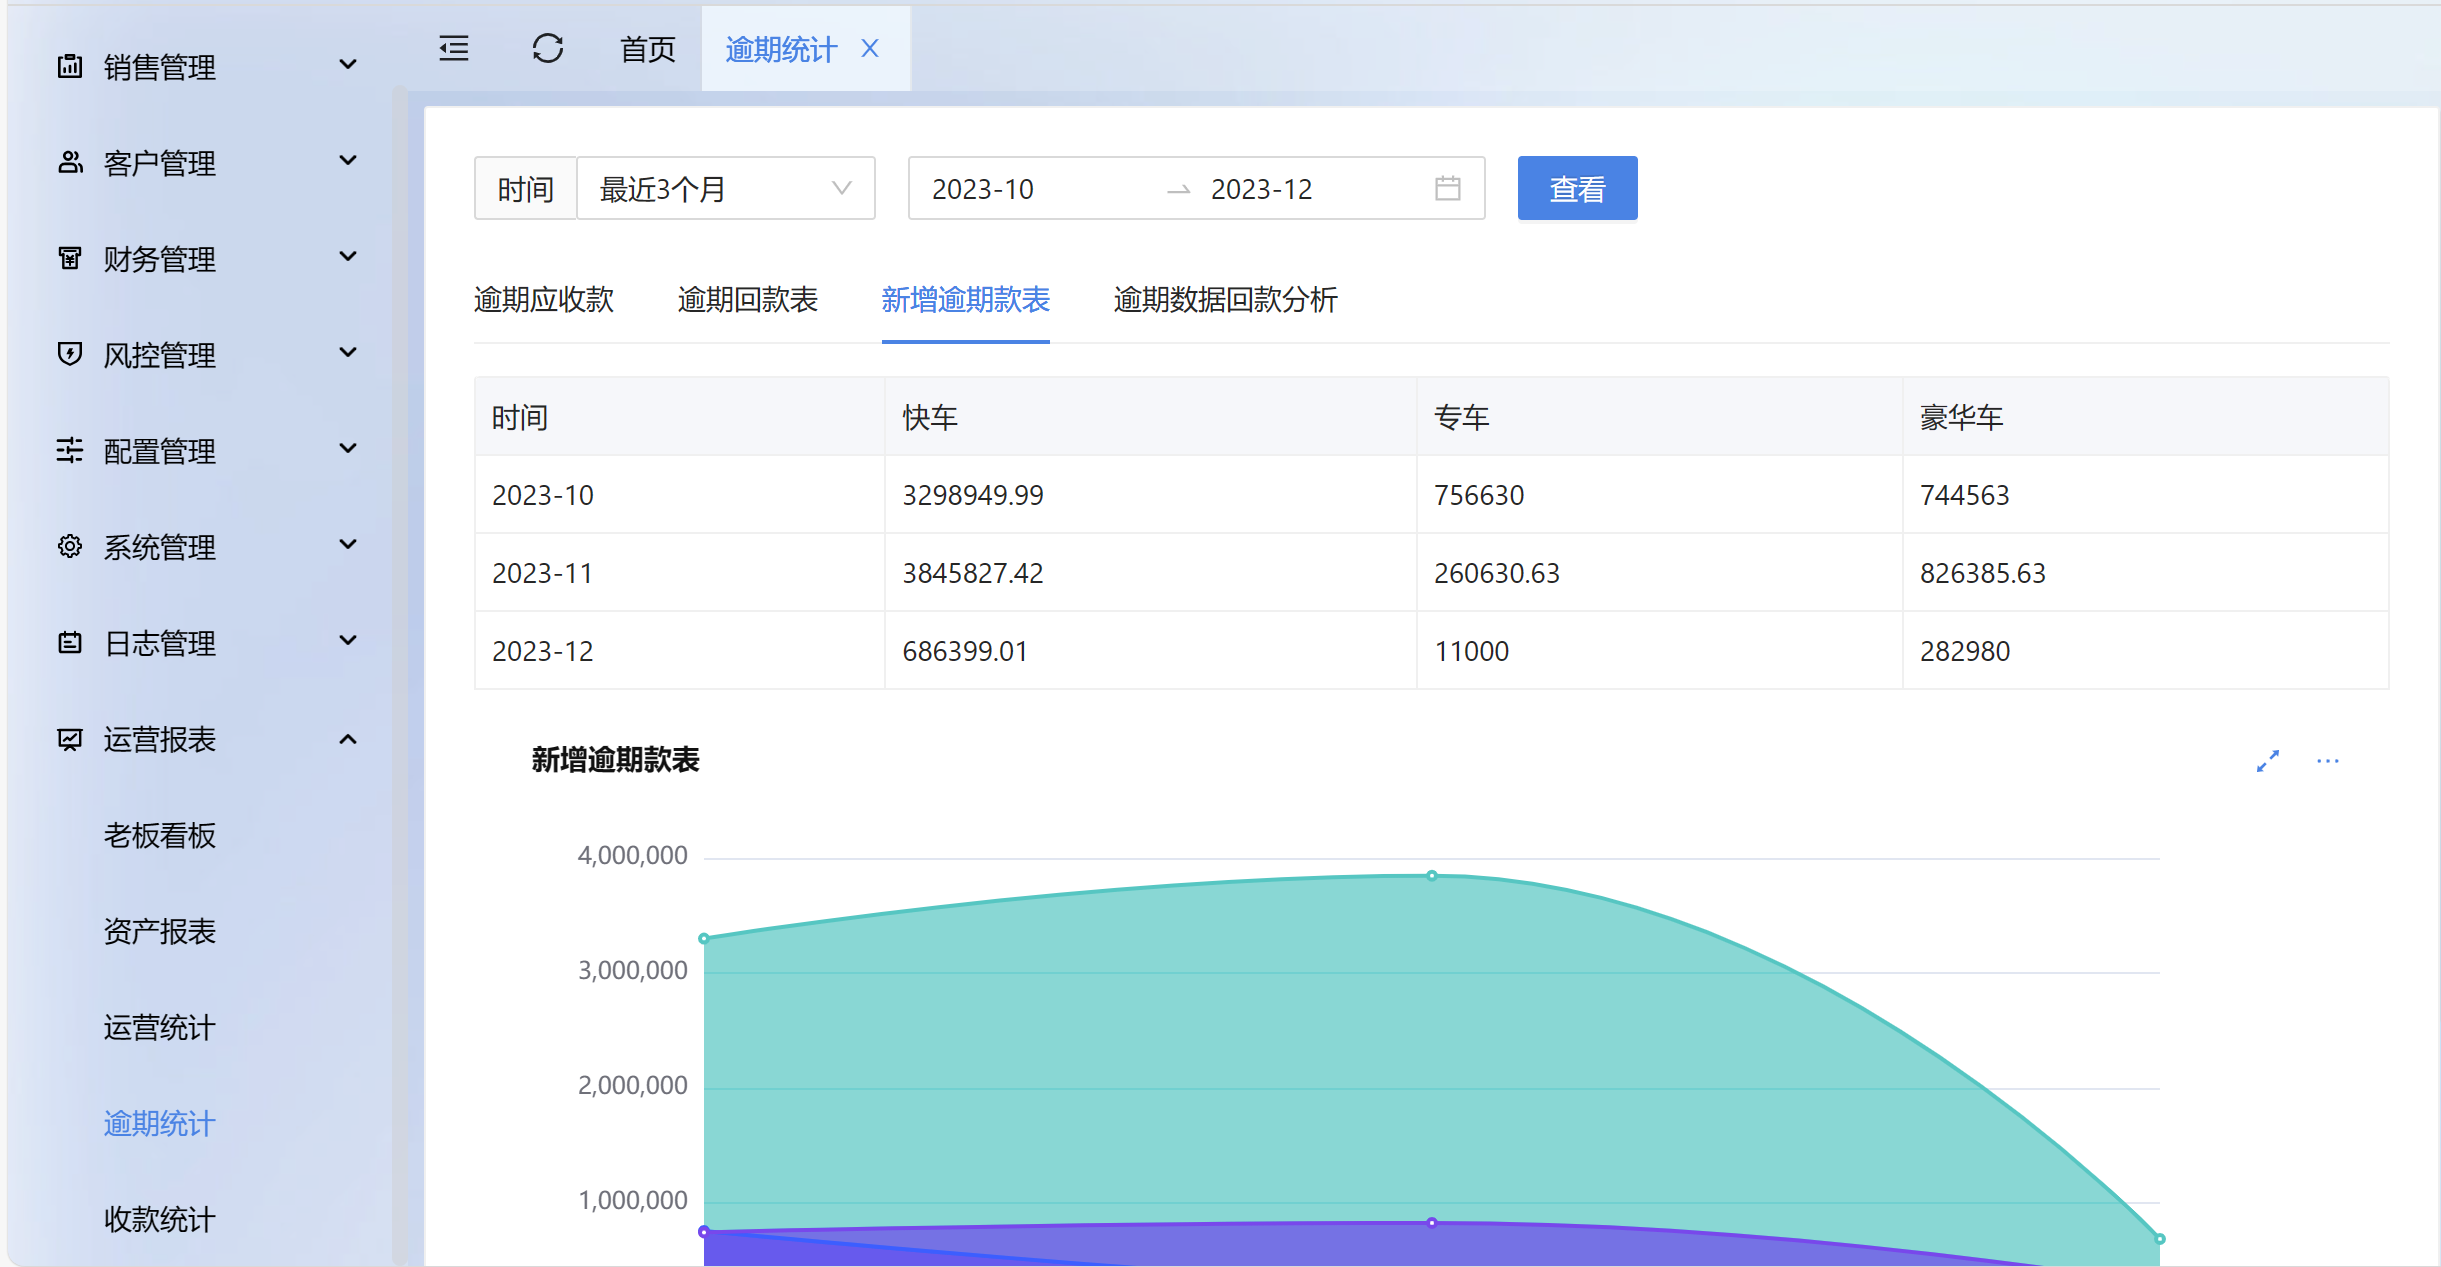
Task: Switch to the 逾期应收款 tab
Action: click(543, 299)
